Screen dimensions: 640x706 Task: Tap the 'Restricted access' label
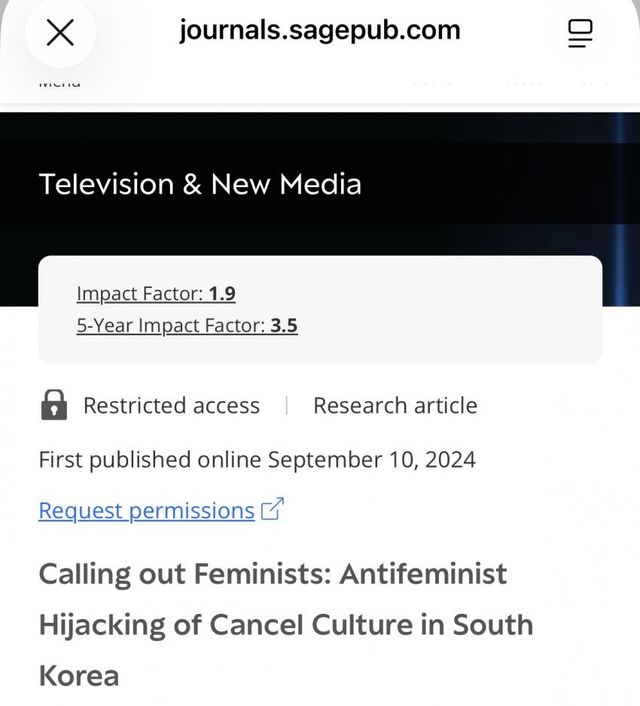pos(171,405)
